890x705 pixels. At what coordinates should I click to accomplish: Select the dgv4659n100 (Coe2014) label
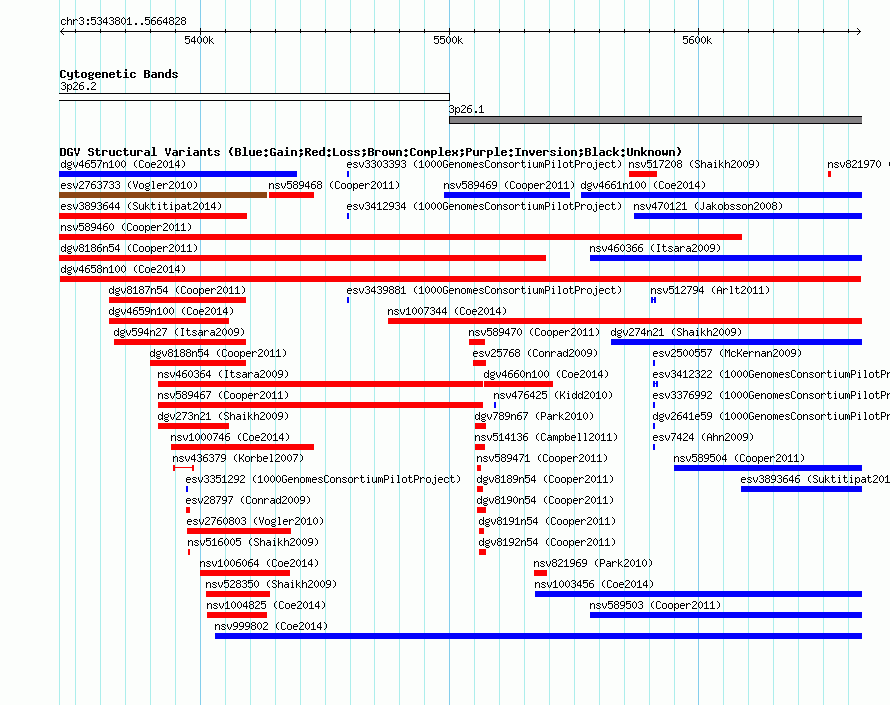coord(171,312)
